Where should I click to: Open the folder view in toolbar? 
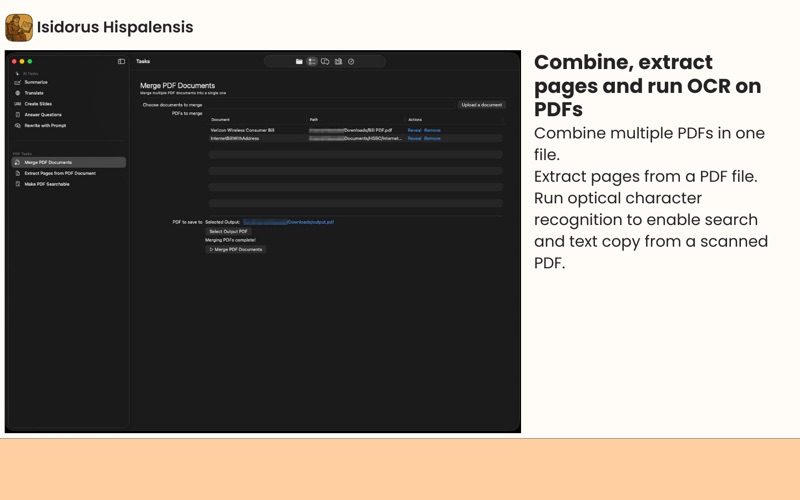(x=299, y=62)
